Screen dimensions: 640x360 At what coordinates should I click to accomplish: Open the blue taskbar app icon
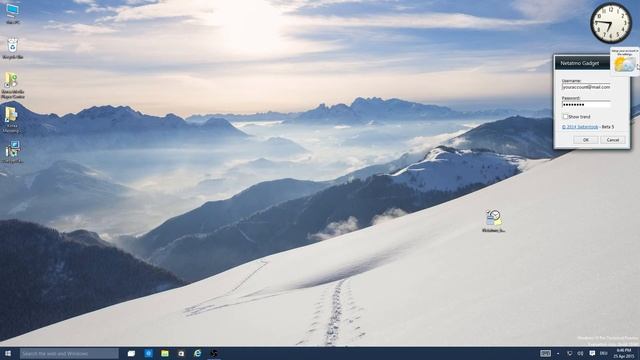pos(149,353)
